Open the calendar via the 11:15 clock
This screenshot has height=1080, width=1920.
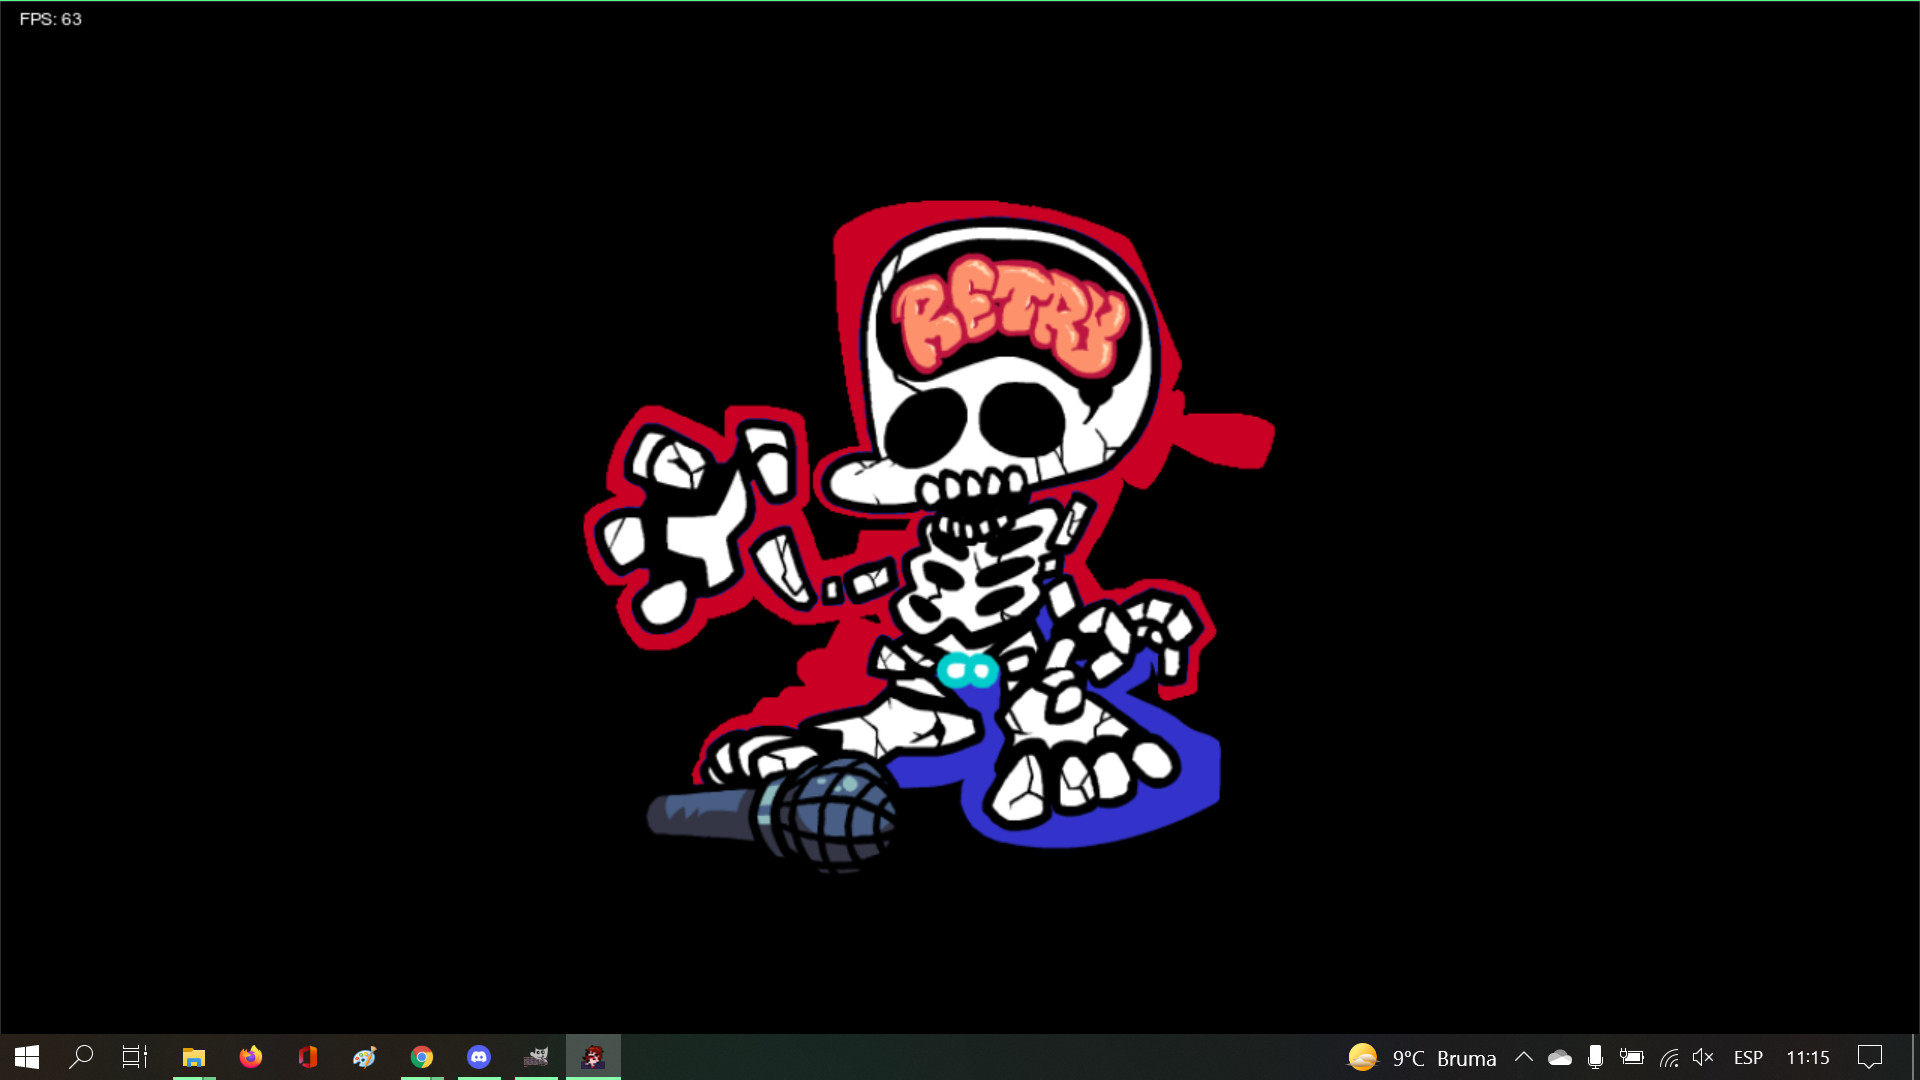(x=1808, y=1057)
